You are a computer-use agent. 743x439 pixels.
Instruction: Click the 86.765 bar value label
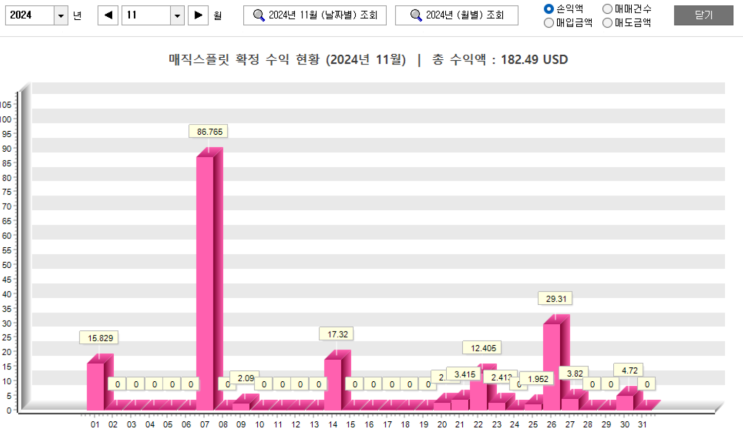[208, 131]
